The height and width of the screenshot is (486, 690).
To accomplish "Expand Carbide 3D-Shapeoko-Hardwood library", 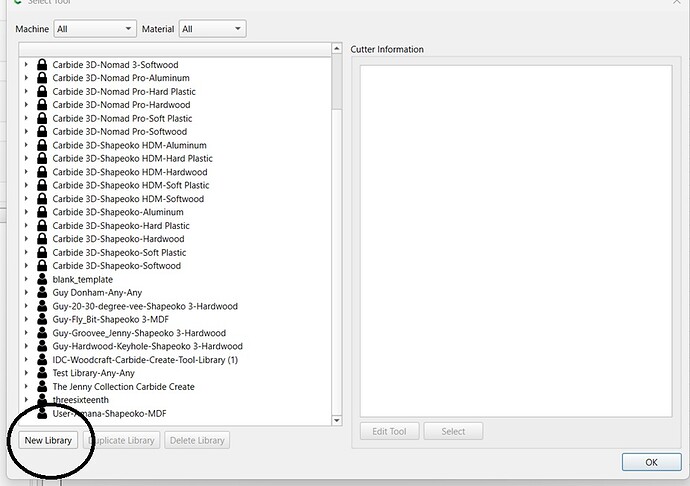I will 26,239.
